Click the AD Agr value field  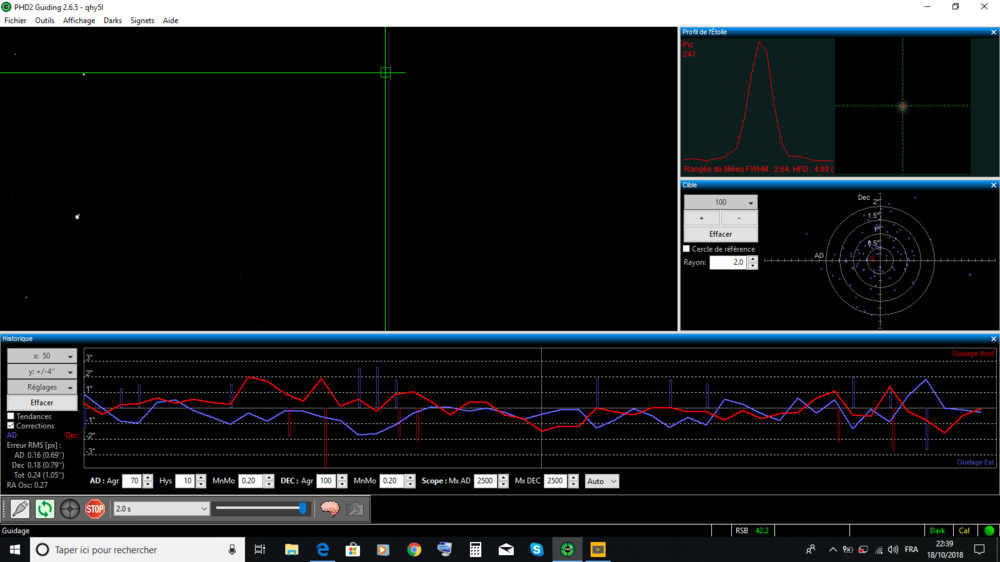132,481
